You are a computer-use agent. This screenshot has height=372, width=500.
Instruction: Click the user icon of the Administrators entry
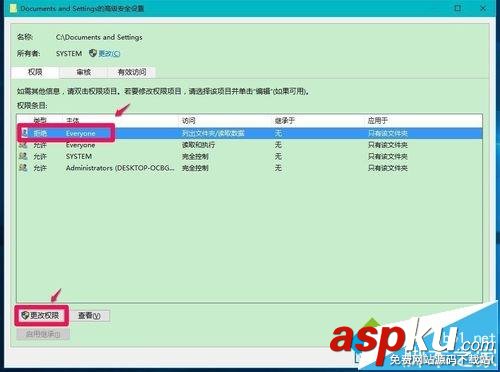(23, 167)
